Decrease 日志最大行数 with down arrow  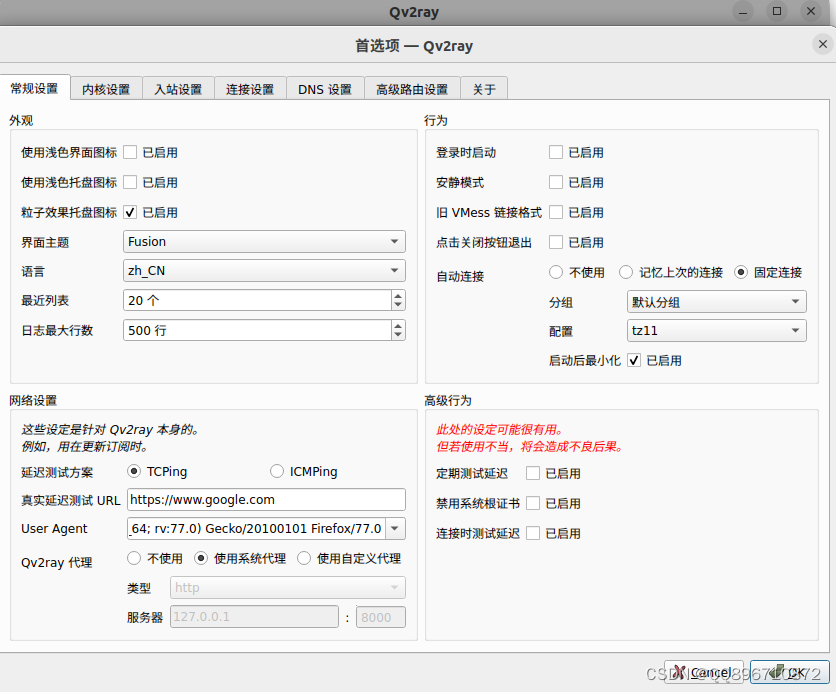[x=398, y=335]
